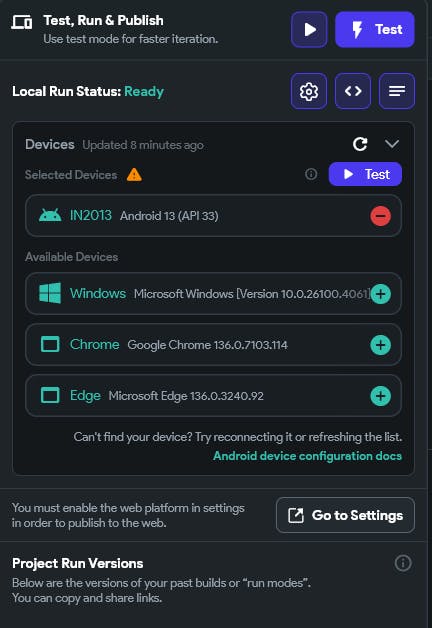Click the Test, Run & Publish devices icon
The height and width of the screenshot is (628, 432).
click(22, 22)
